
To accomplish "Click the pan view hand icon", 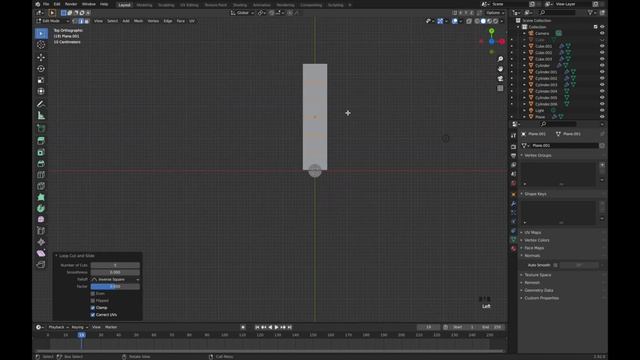I will pyautogui.click(x=500, y=69).
